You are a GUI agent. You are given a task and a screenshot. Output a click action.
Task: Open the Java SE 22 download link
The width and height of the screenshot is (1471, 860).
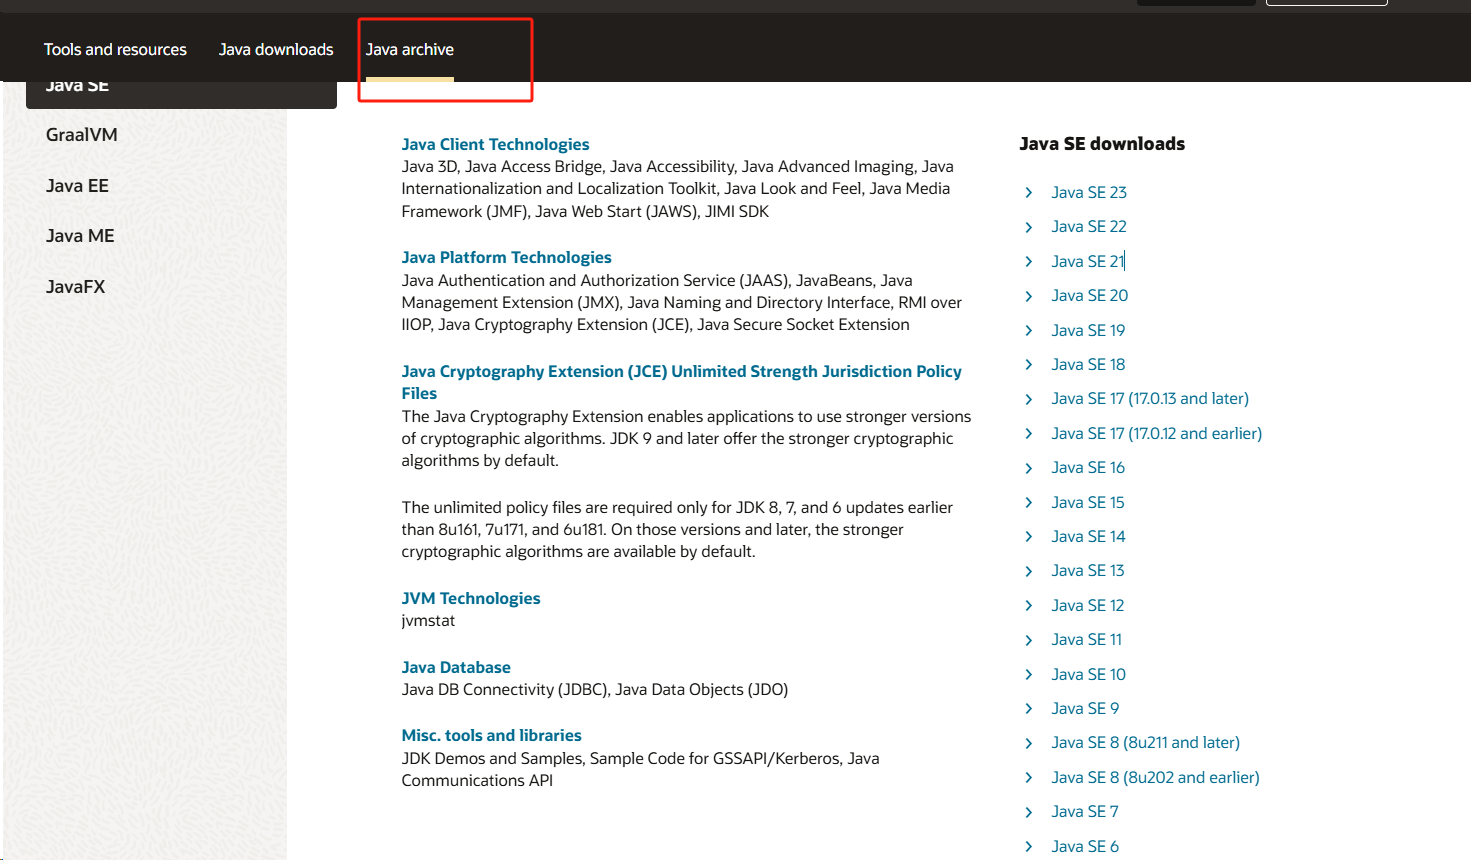tap(1089, 226)
